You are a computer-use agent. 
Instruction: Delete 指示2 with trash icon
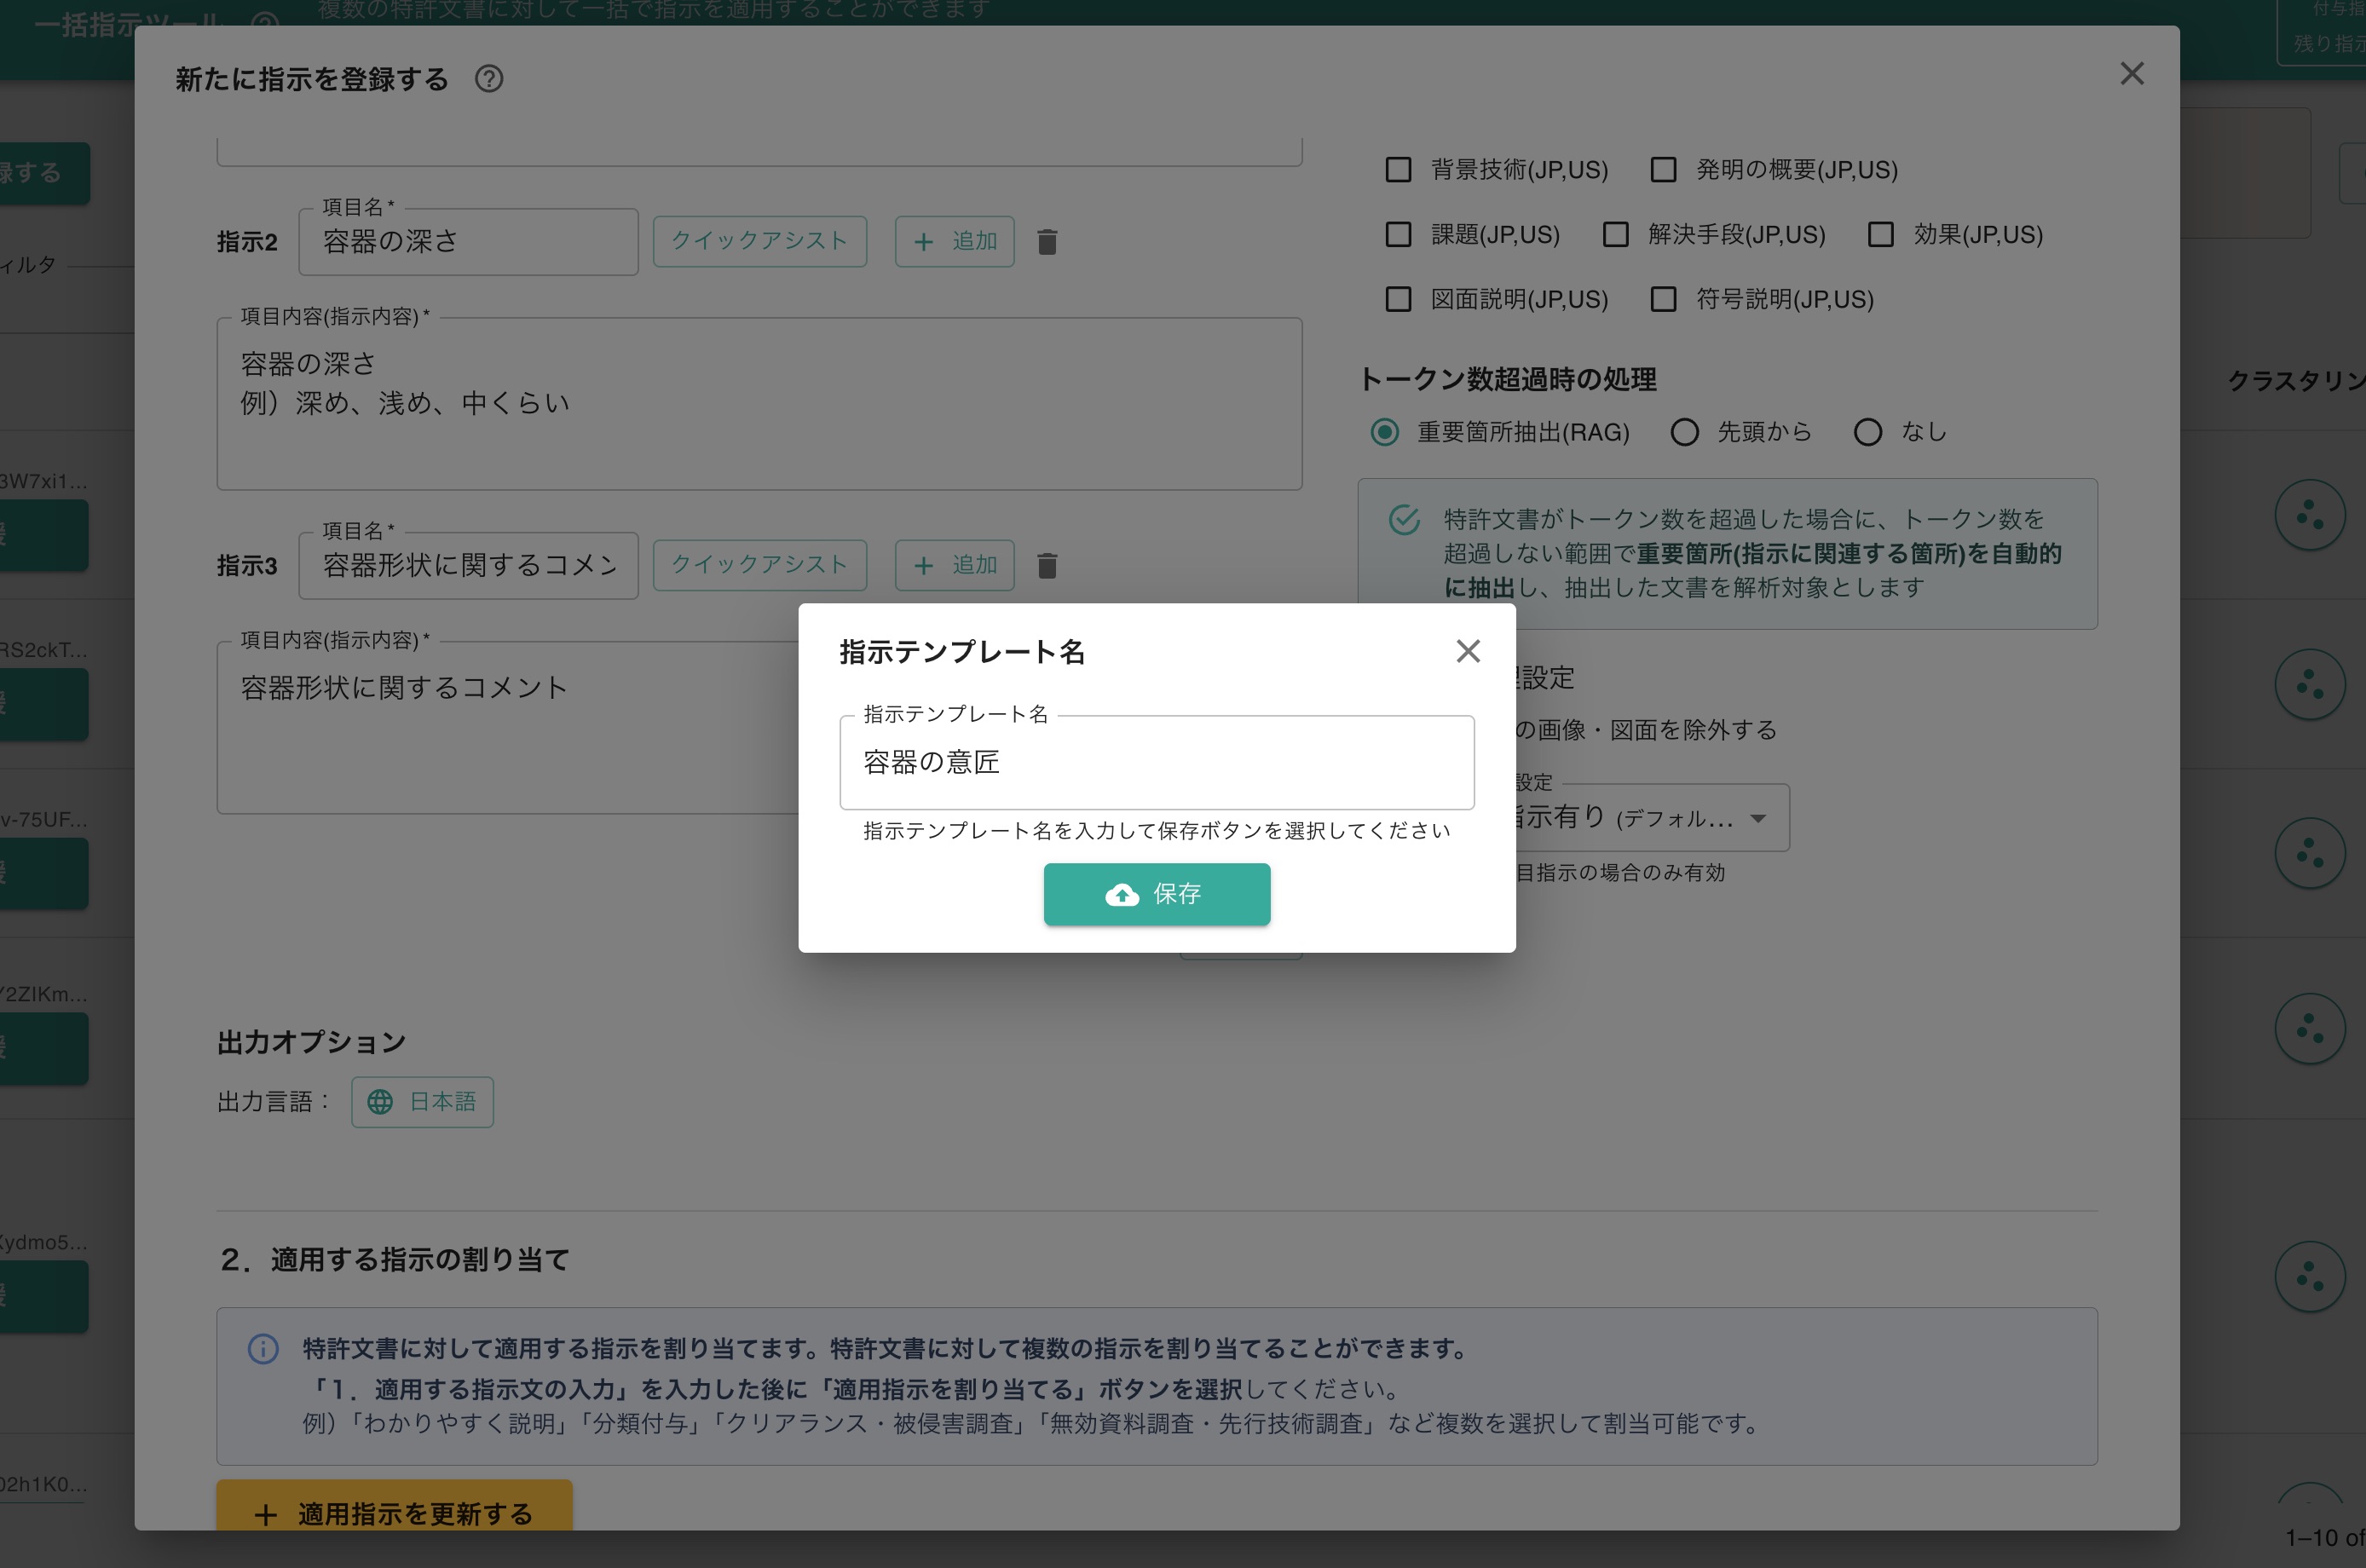[x=1047, y=242]
